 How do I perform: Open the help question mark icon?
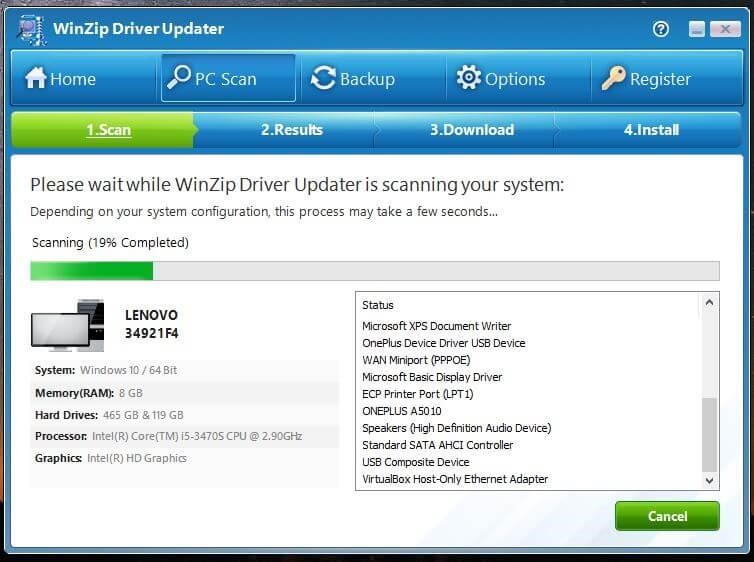661,29
